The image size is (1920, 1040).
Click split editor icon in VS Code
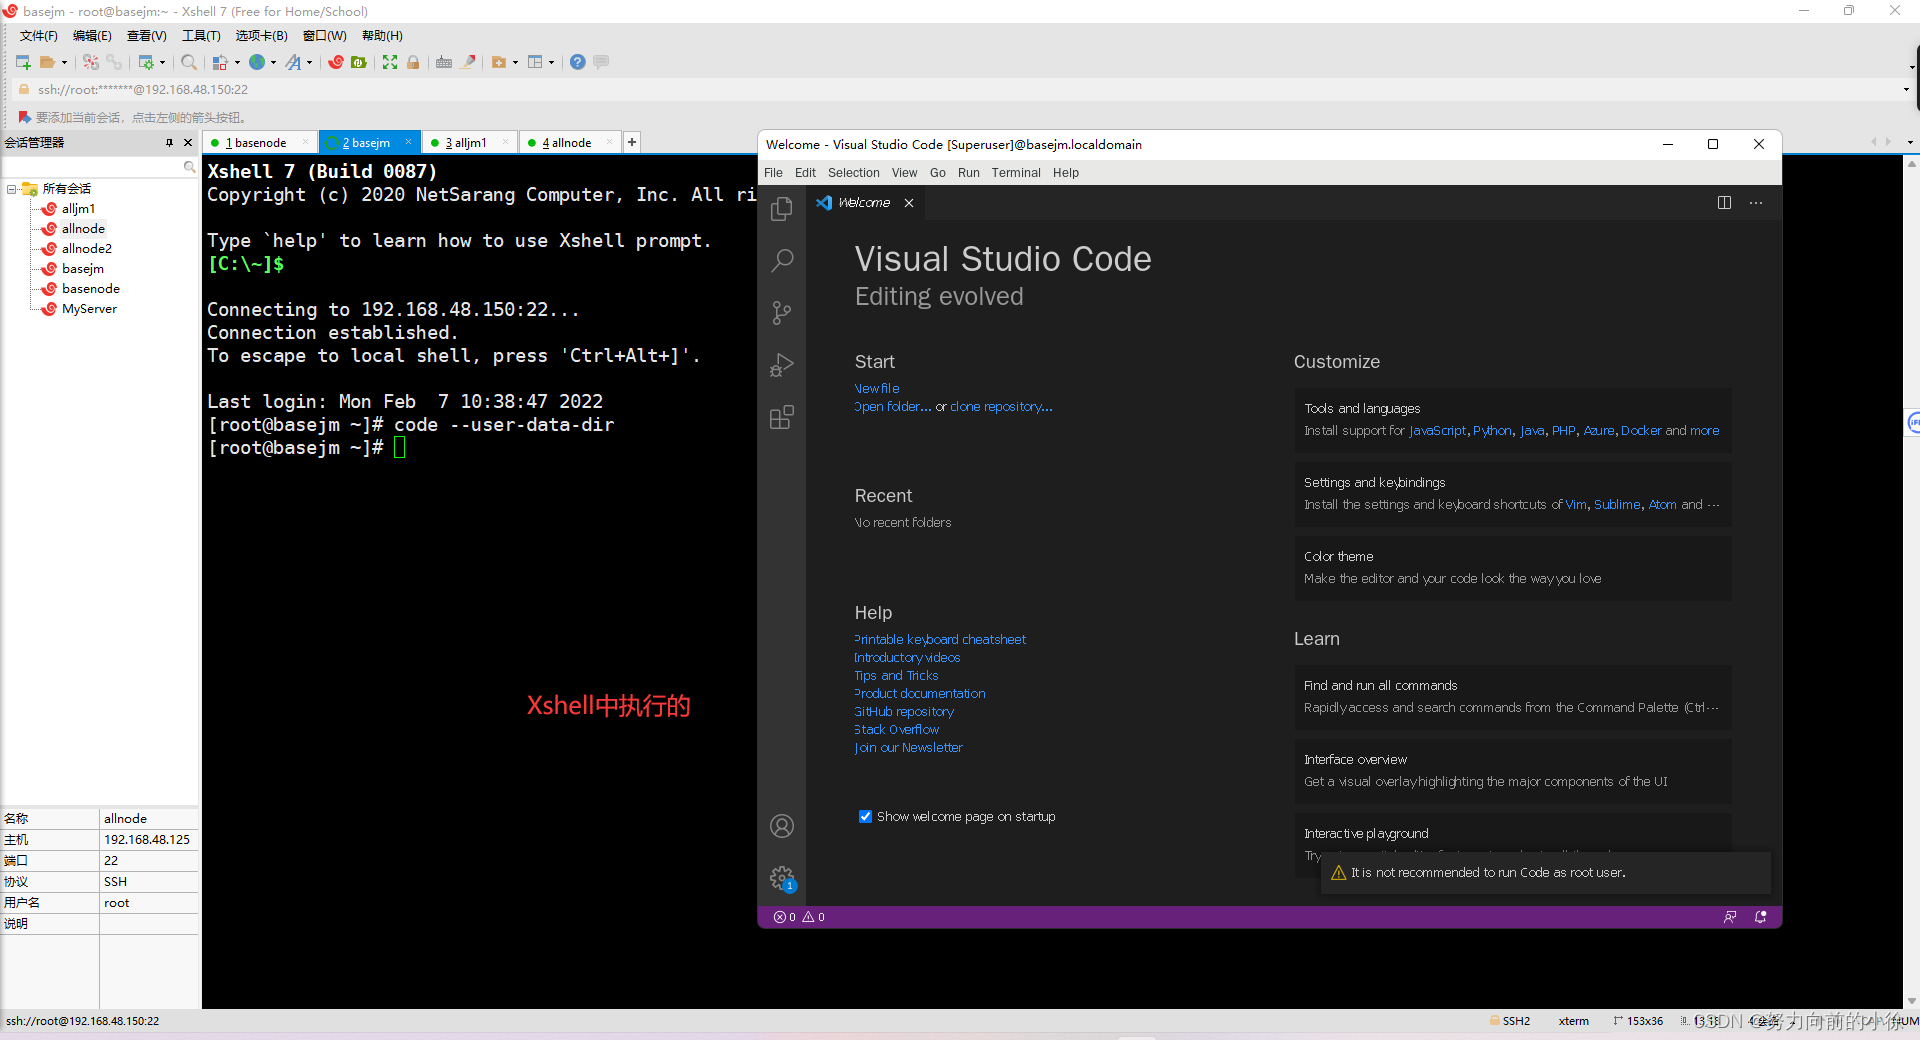point(1724,202)
